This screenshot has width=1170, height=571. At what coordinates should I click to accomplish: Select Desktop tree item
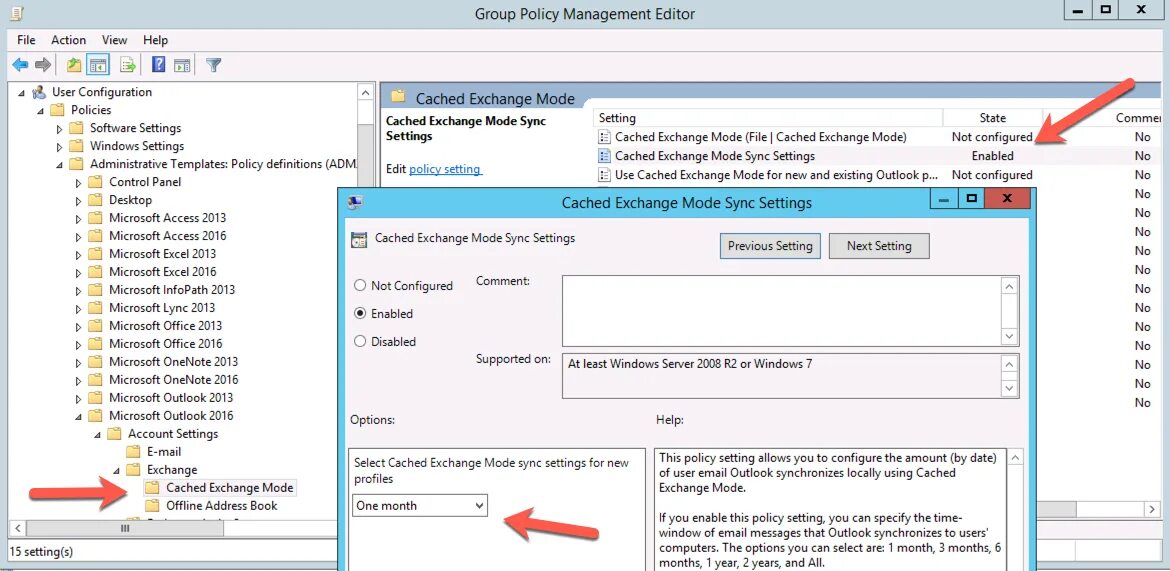tap(131, 200)
